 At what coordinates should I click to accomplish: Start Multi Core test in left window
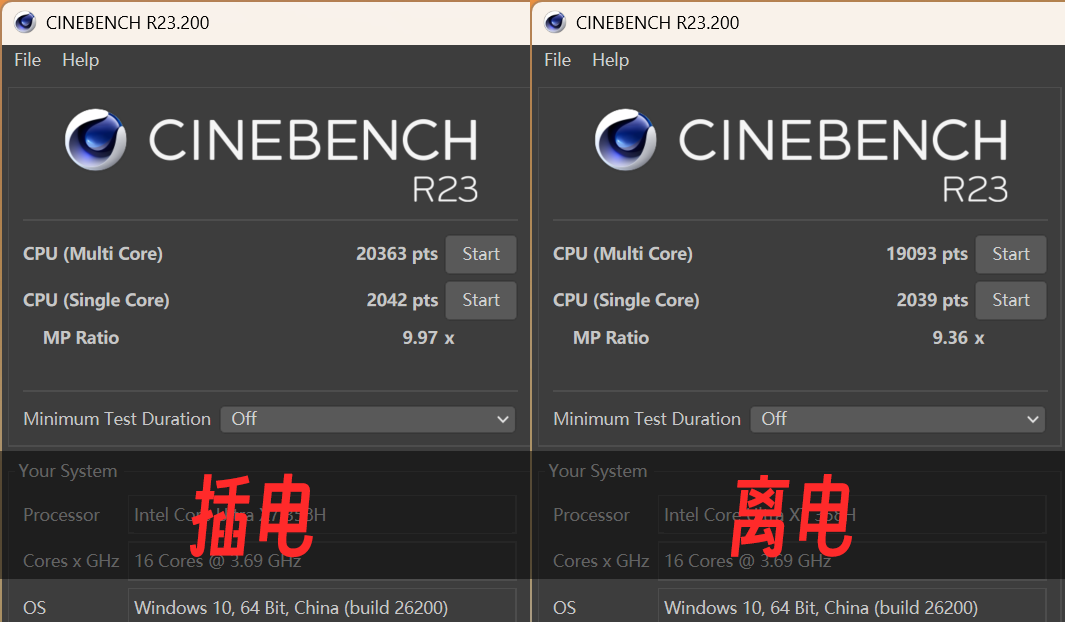(481, 254)
